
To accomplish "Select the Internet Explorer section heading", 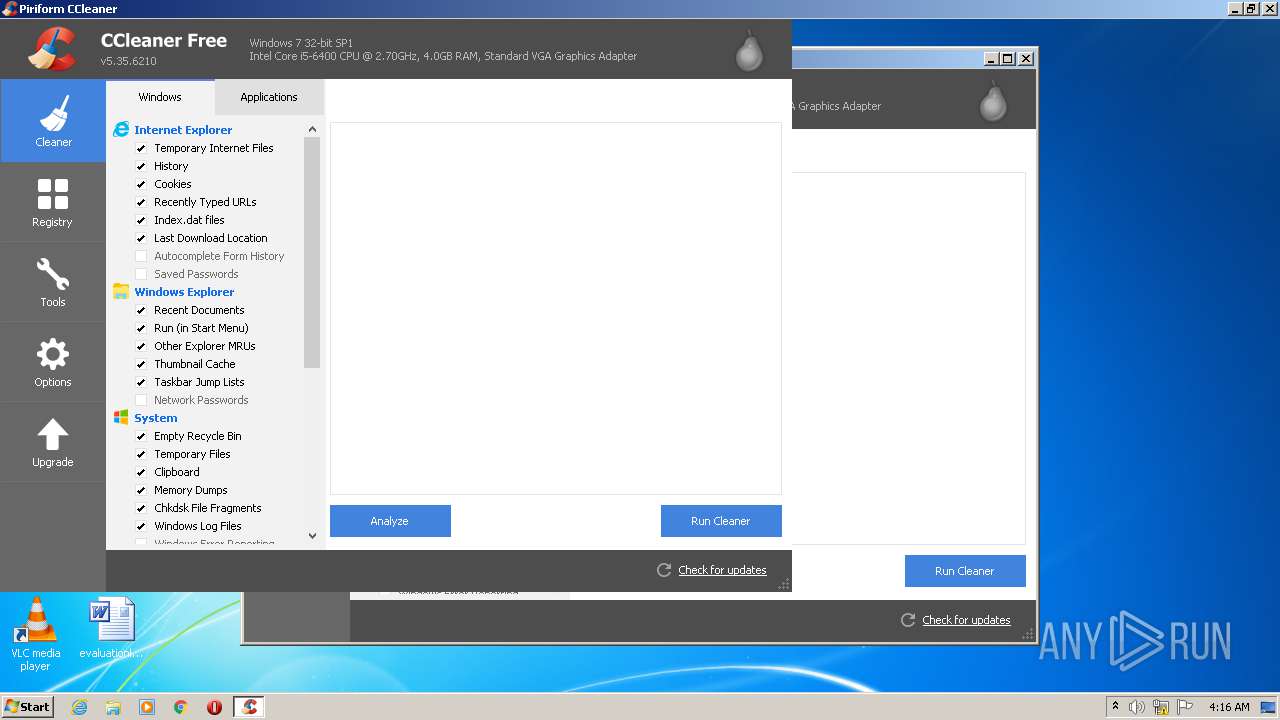I will click(183, 130).
